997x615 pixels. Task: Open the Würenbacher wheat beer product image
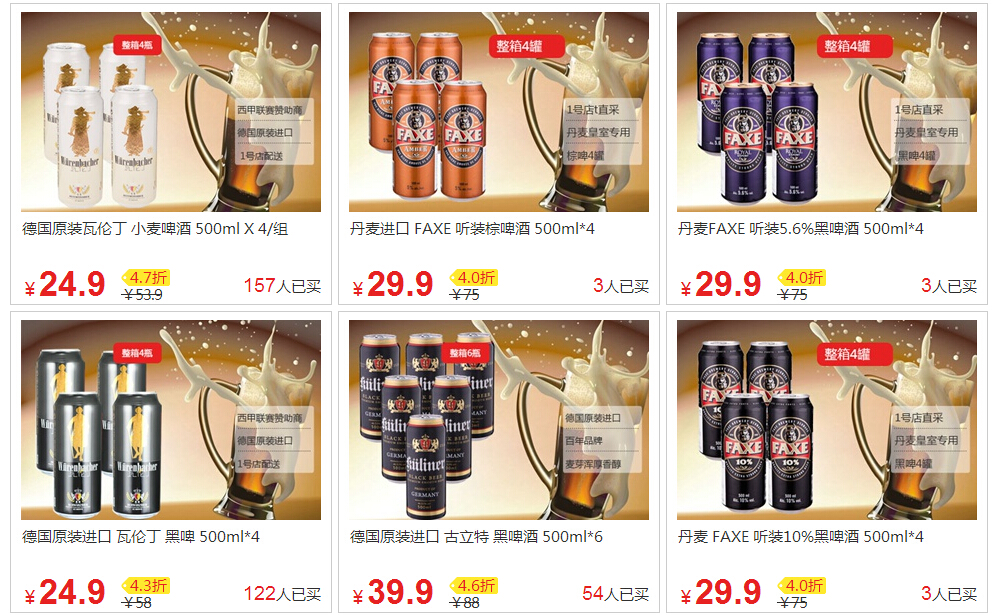(170, 111)
